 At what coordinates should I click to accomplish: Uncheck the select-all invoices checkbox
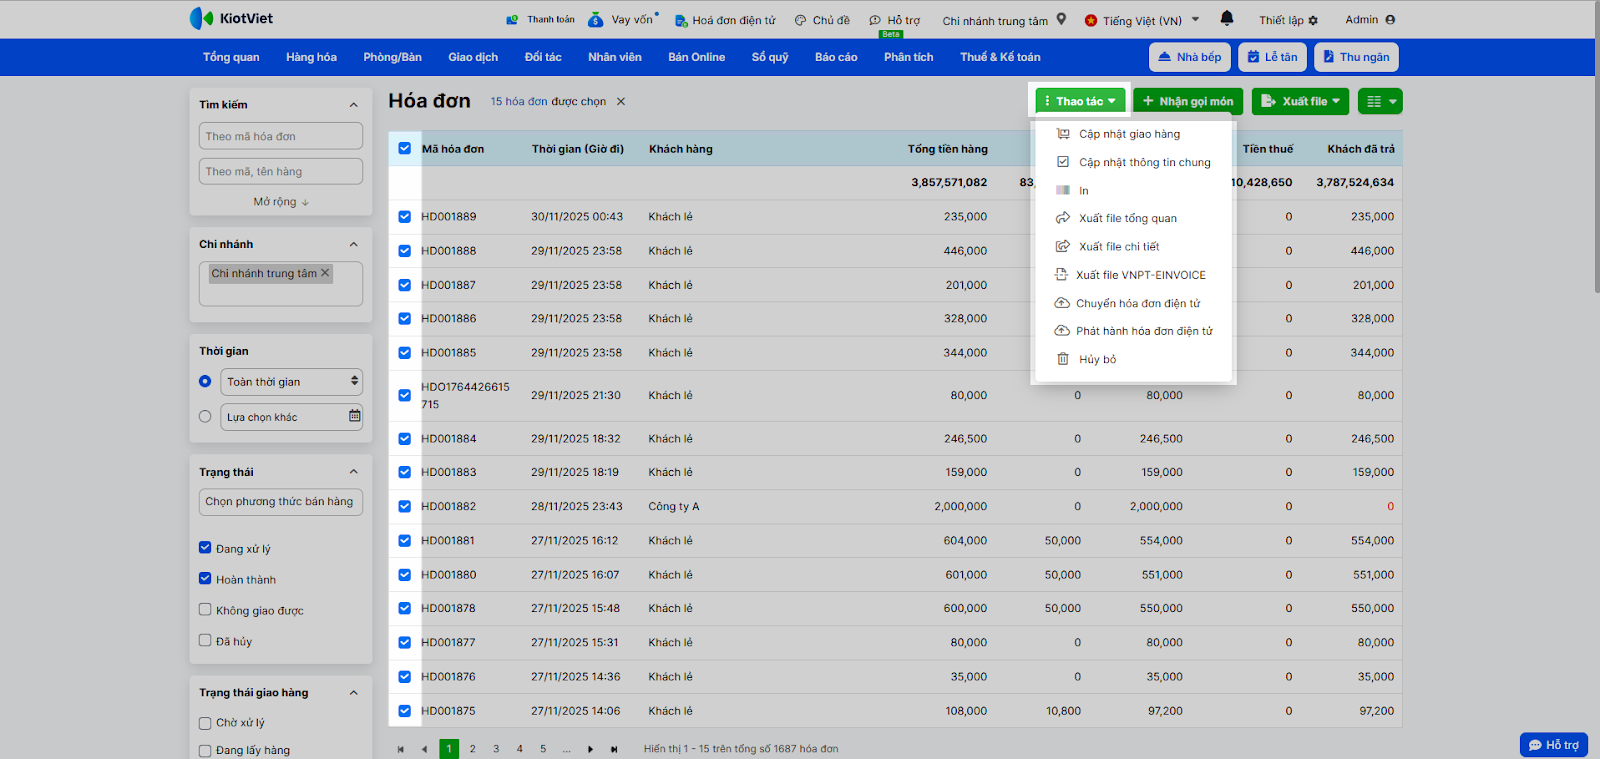pos(404,149)
